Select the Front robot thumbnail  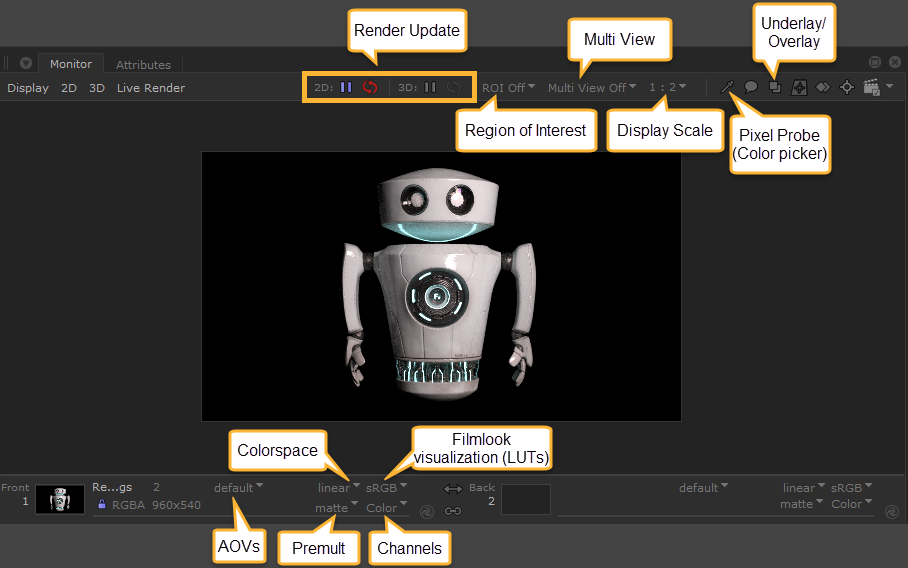click(60, 499)
